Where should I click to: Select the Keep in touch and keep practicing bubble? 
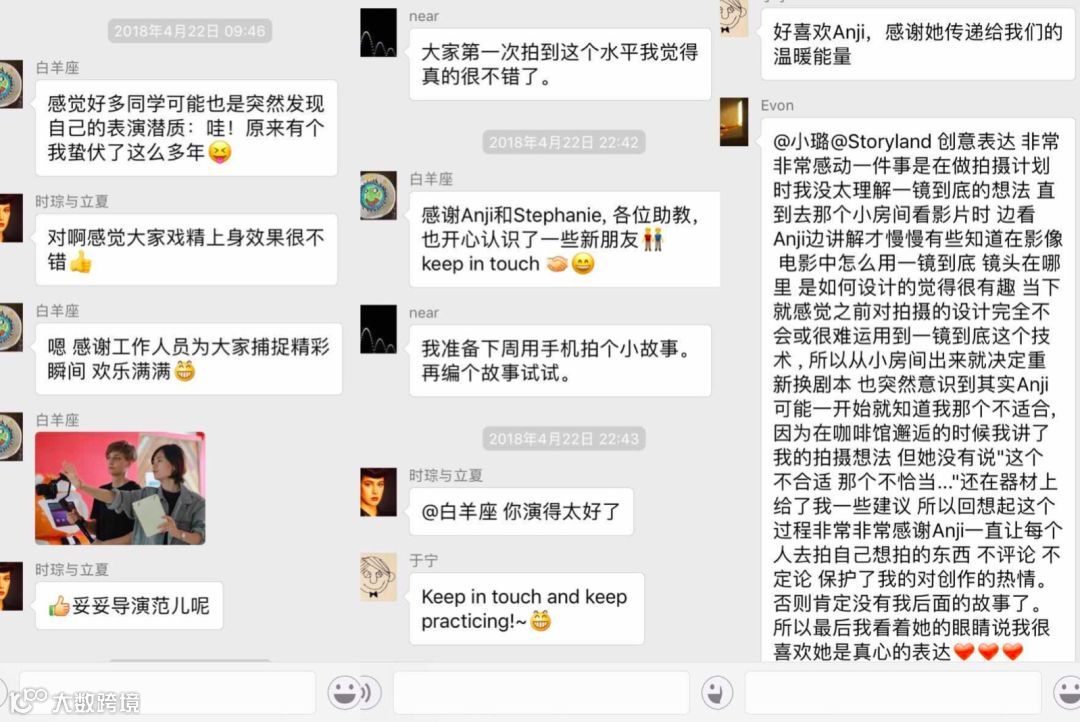pyautogui.click(x=526, y=609)
